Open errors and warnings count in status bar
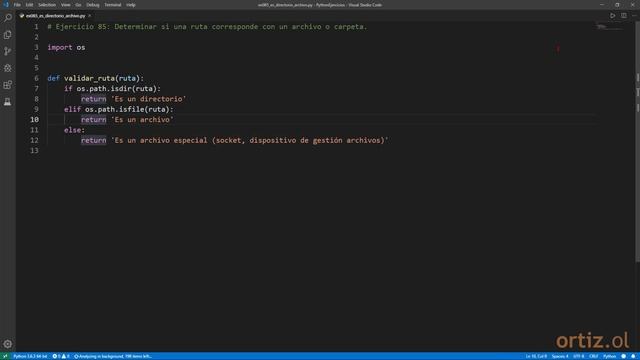Screen dimensions: 640x360 coord(61,356)
